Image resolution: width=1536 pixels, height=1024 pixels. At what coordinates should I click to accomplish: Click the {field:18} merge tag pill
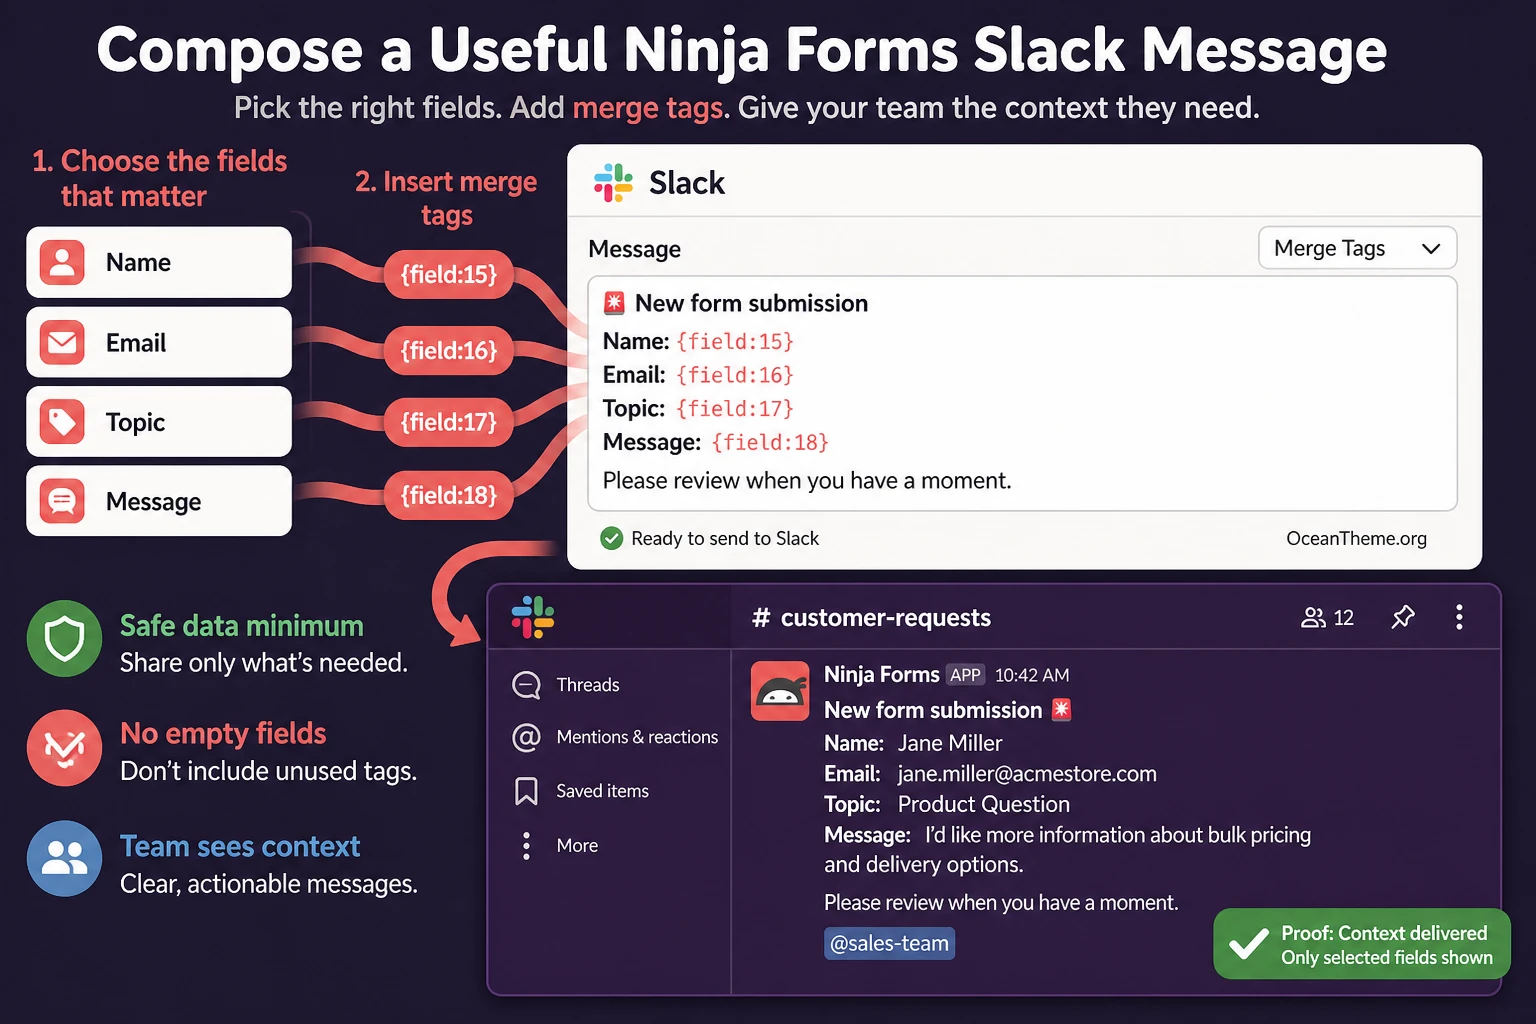pos(449,495)
